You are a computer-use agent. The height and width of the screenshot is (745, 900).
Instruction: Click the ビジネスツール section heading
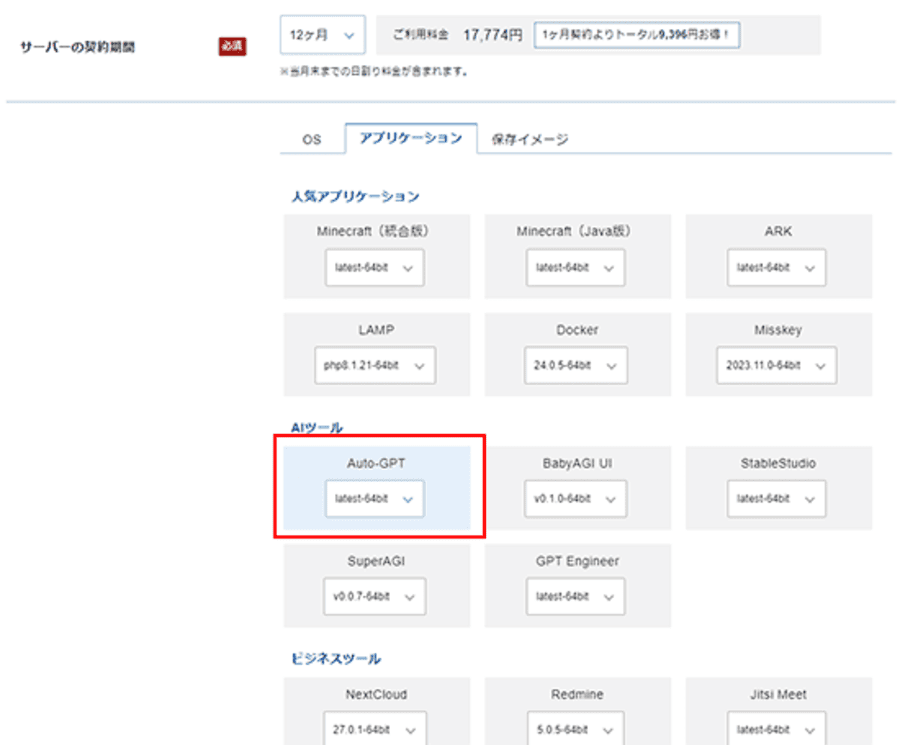click(336, 658)
